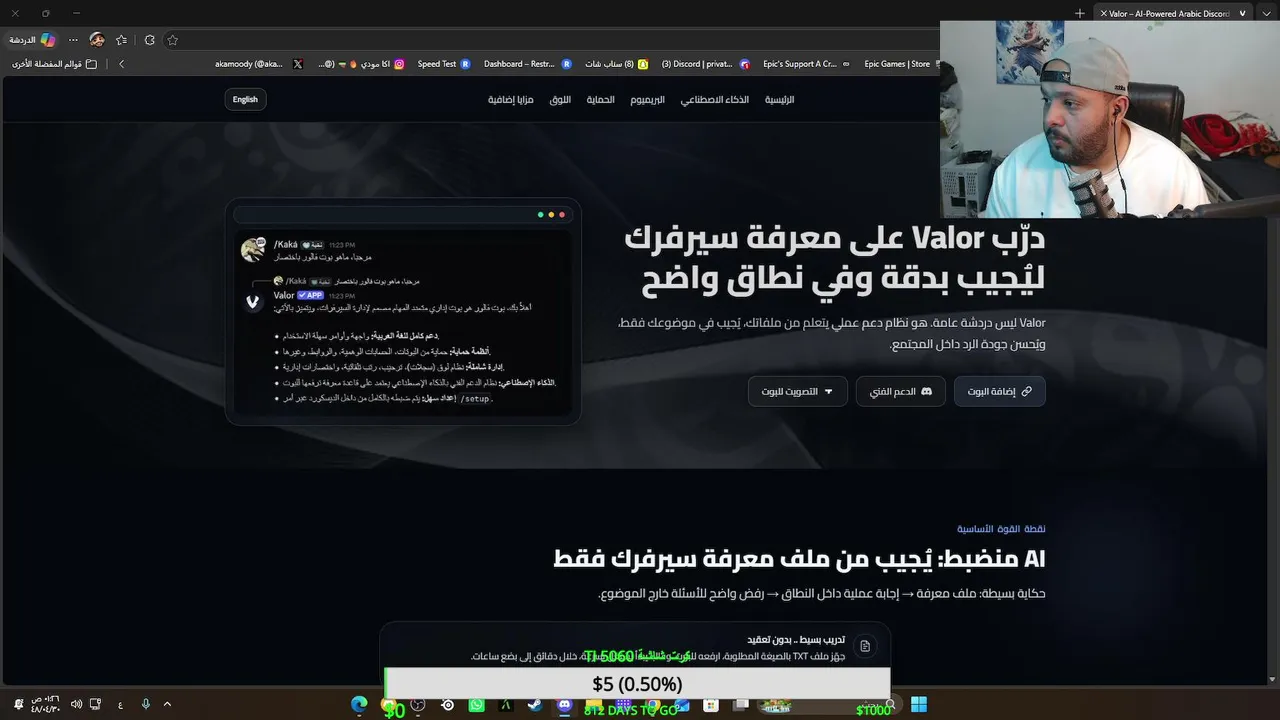The height and width of the screenshot is (720, 1280).
Task: Open the البريميوم nav item
Action: pyautogui.click(x=648, y=100)
